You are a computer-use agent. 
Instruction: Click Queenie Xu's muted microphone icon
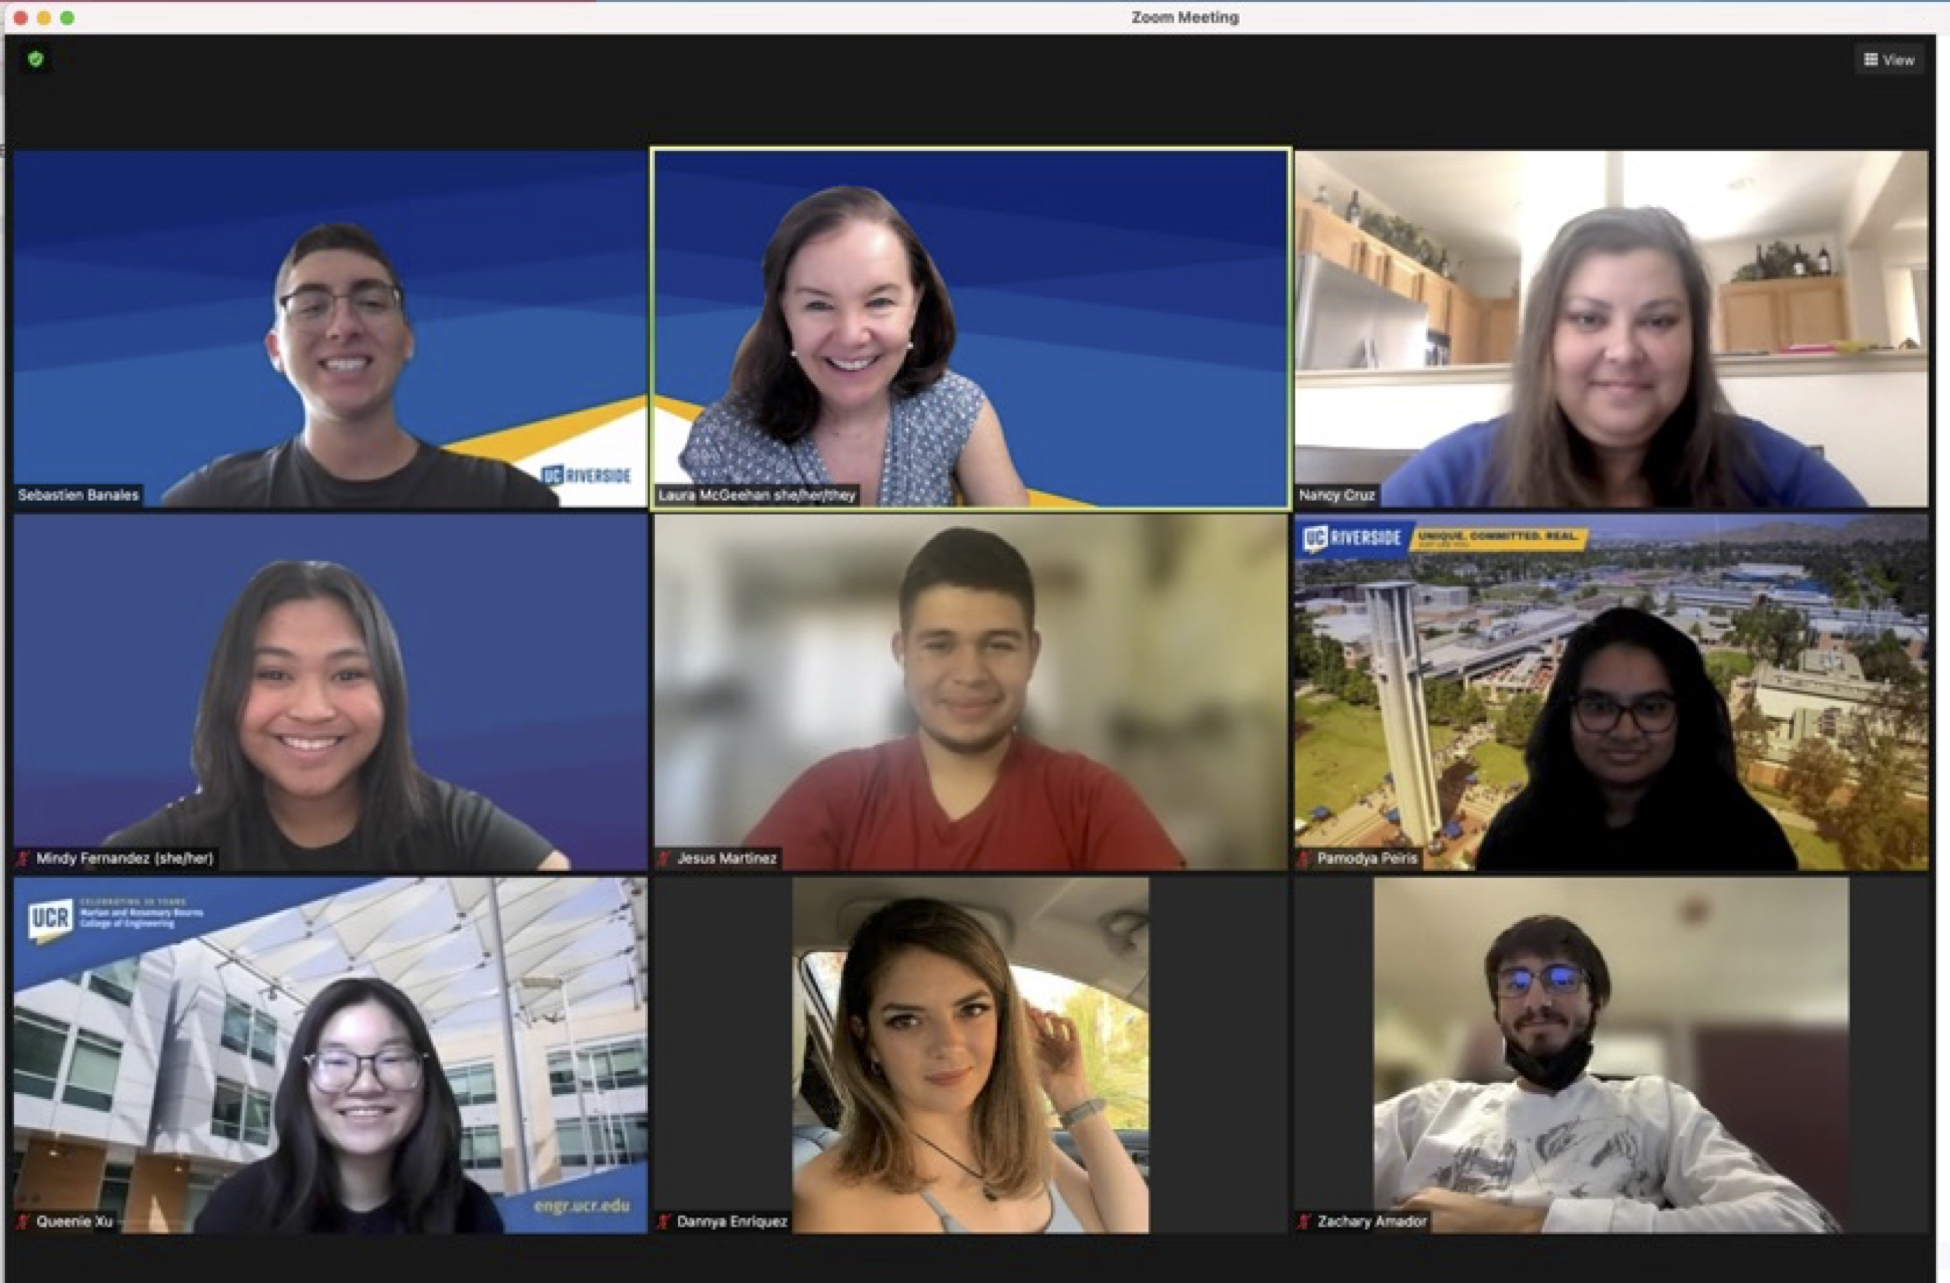23,1221
